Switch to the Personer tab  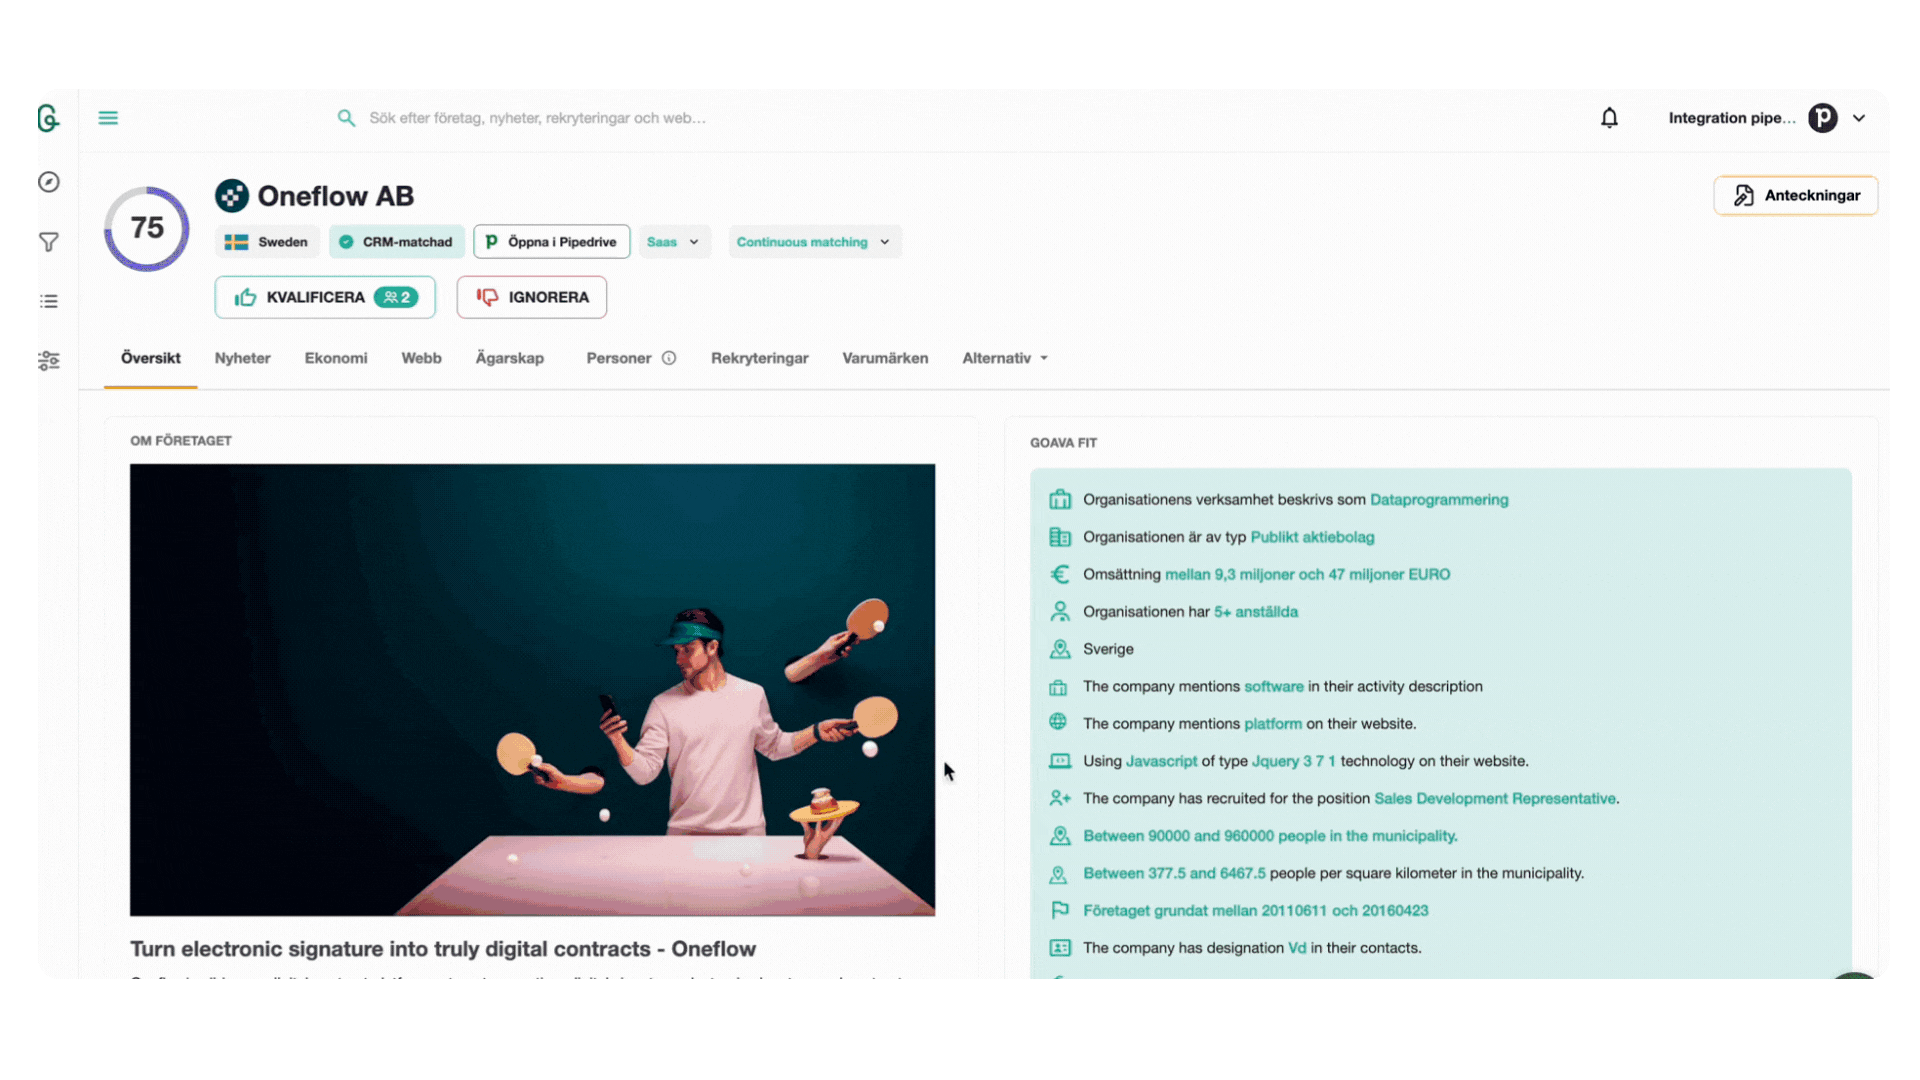(618, 358)
